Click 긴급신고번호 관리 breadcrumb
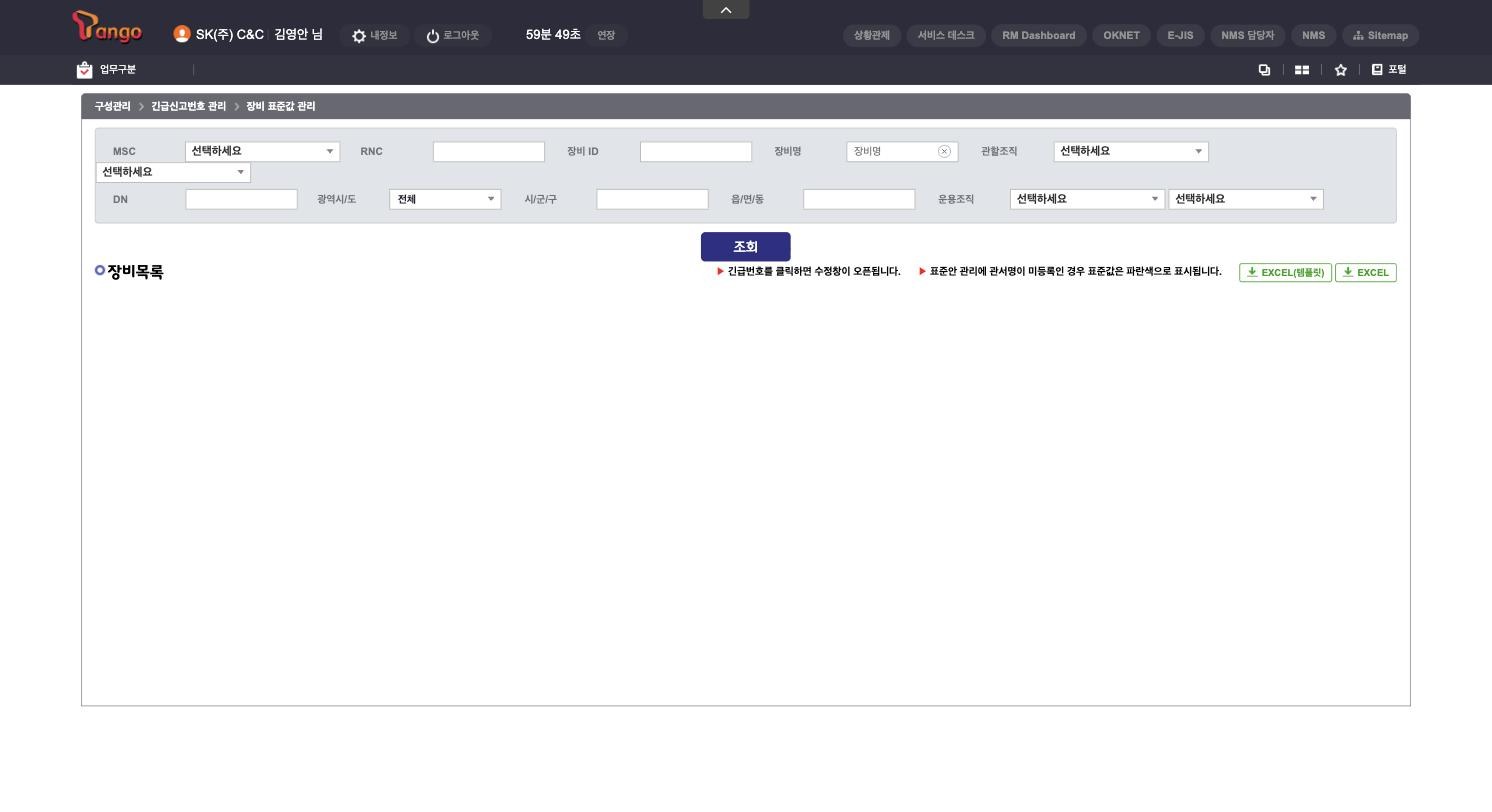 click(x=189, y=106)
